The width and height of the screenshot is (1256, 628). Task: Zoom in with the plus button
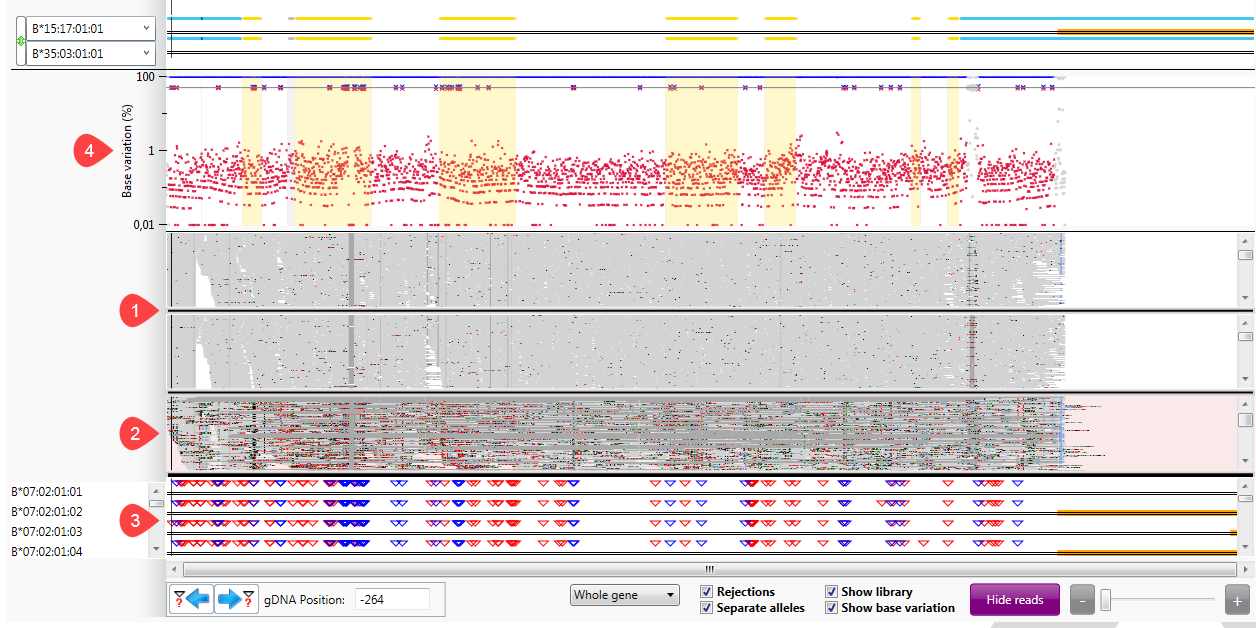[1236, 600]
